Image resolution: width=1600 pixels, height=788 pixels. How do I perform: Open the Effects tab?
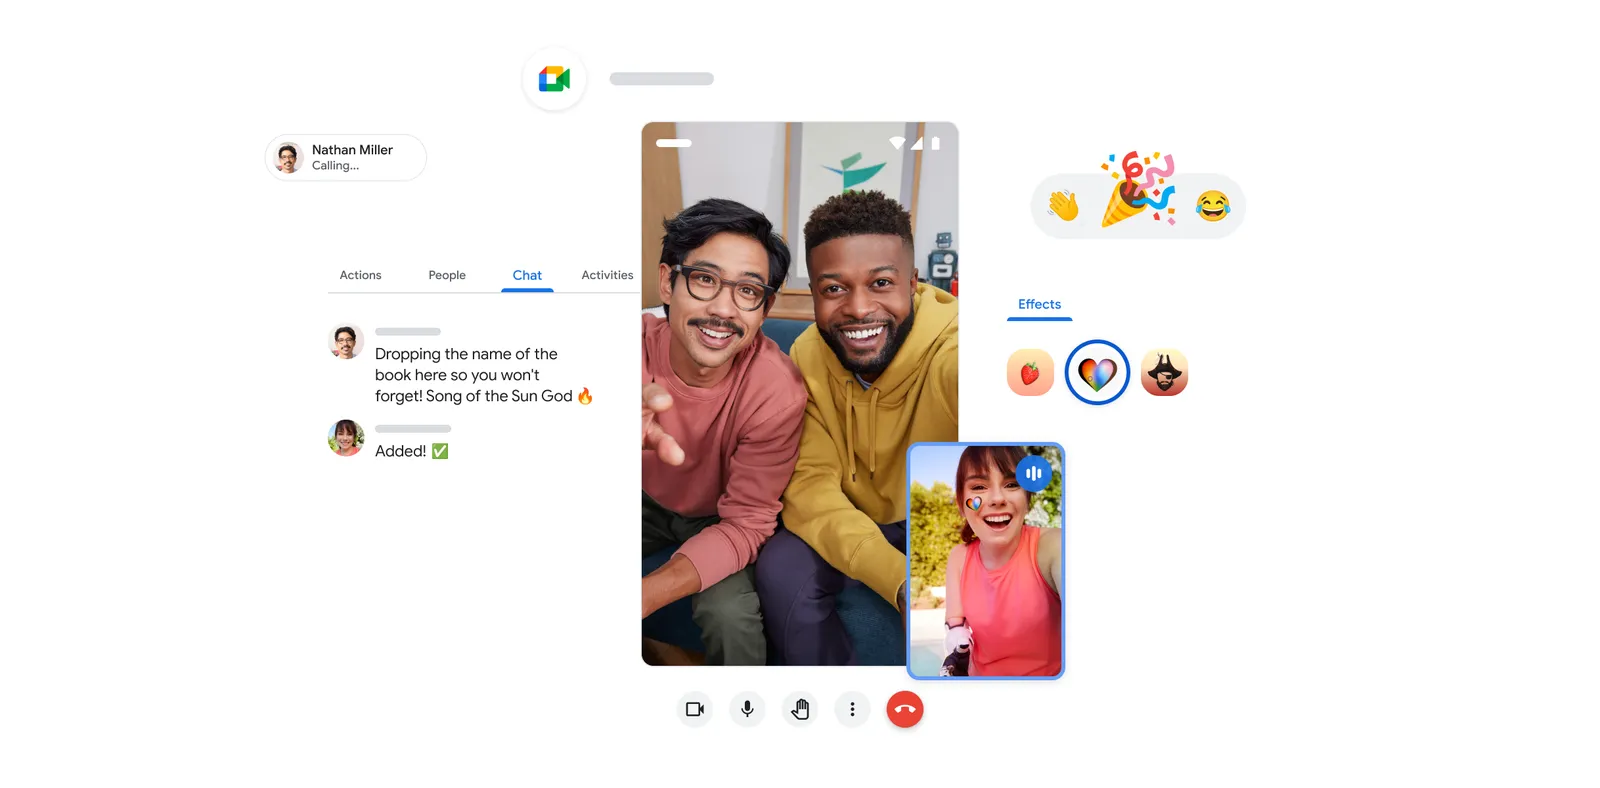coord(1039,304)
